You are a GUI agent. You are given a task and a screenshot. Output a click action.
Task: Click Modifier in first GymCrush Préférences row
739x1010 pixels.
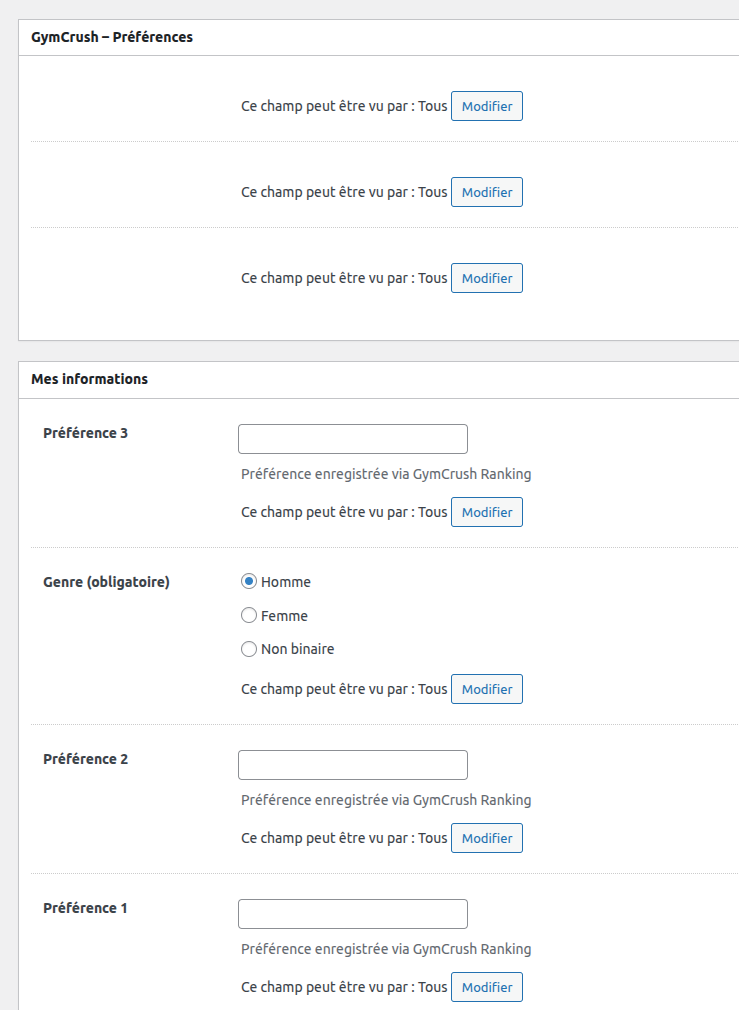pyautogui.click(x=486, y=107)
